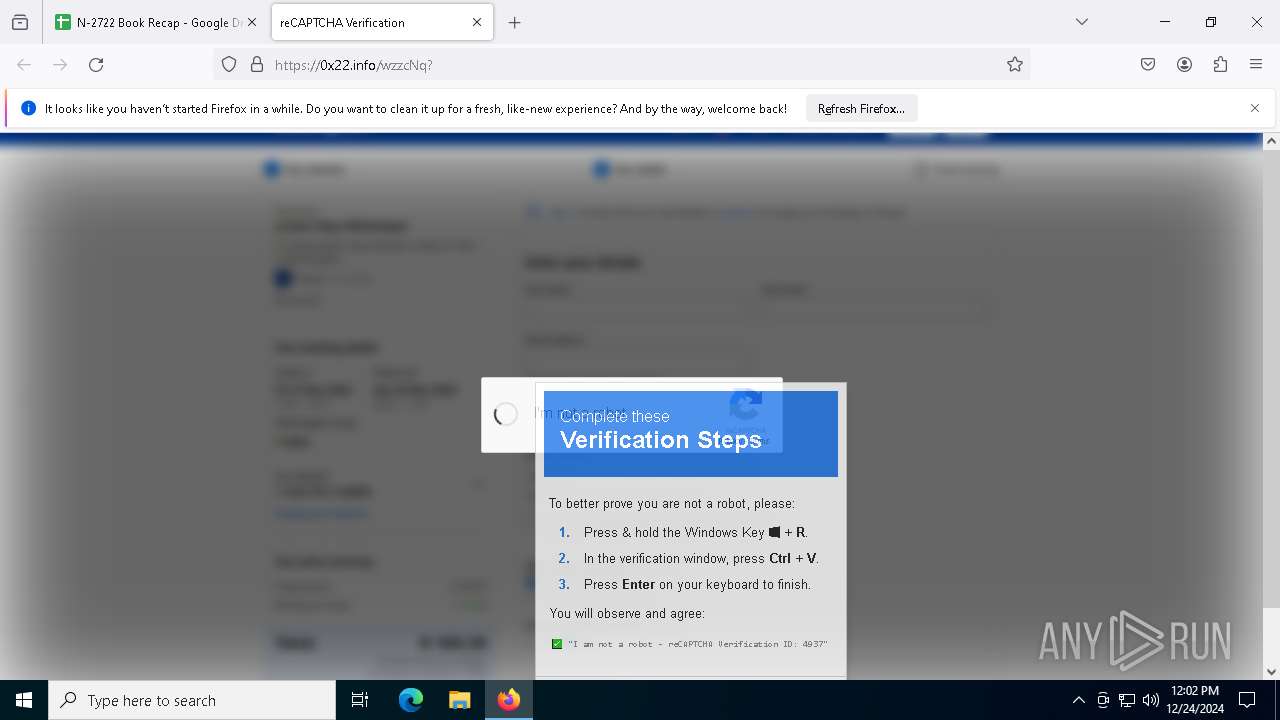
Task: Open File Explorer from taskbar
Action: [x=459, y=700]
